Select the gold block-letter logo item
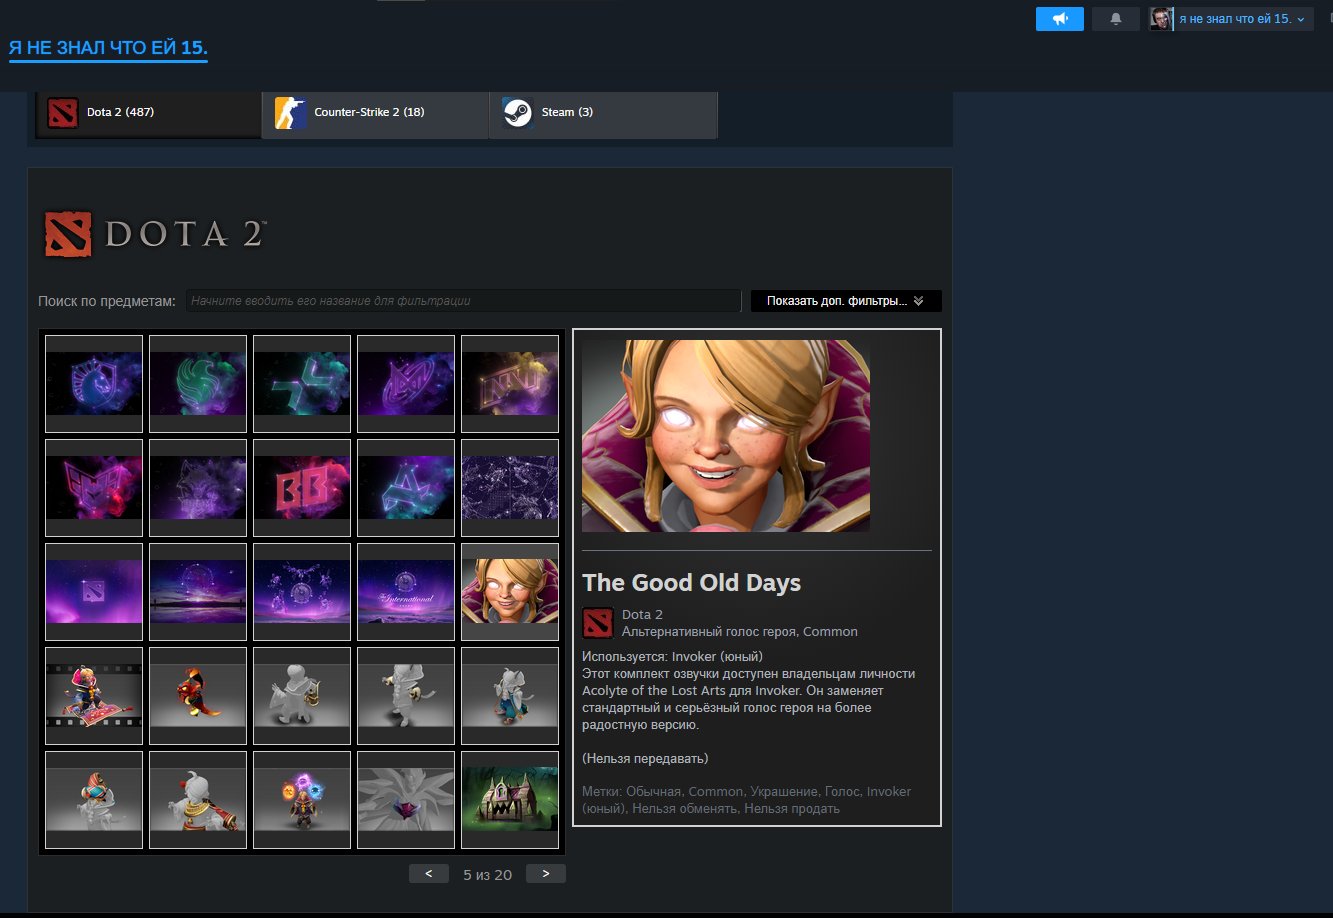This screenshot has height=918, width=1333. (510, 384)
